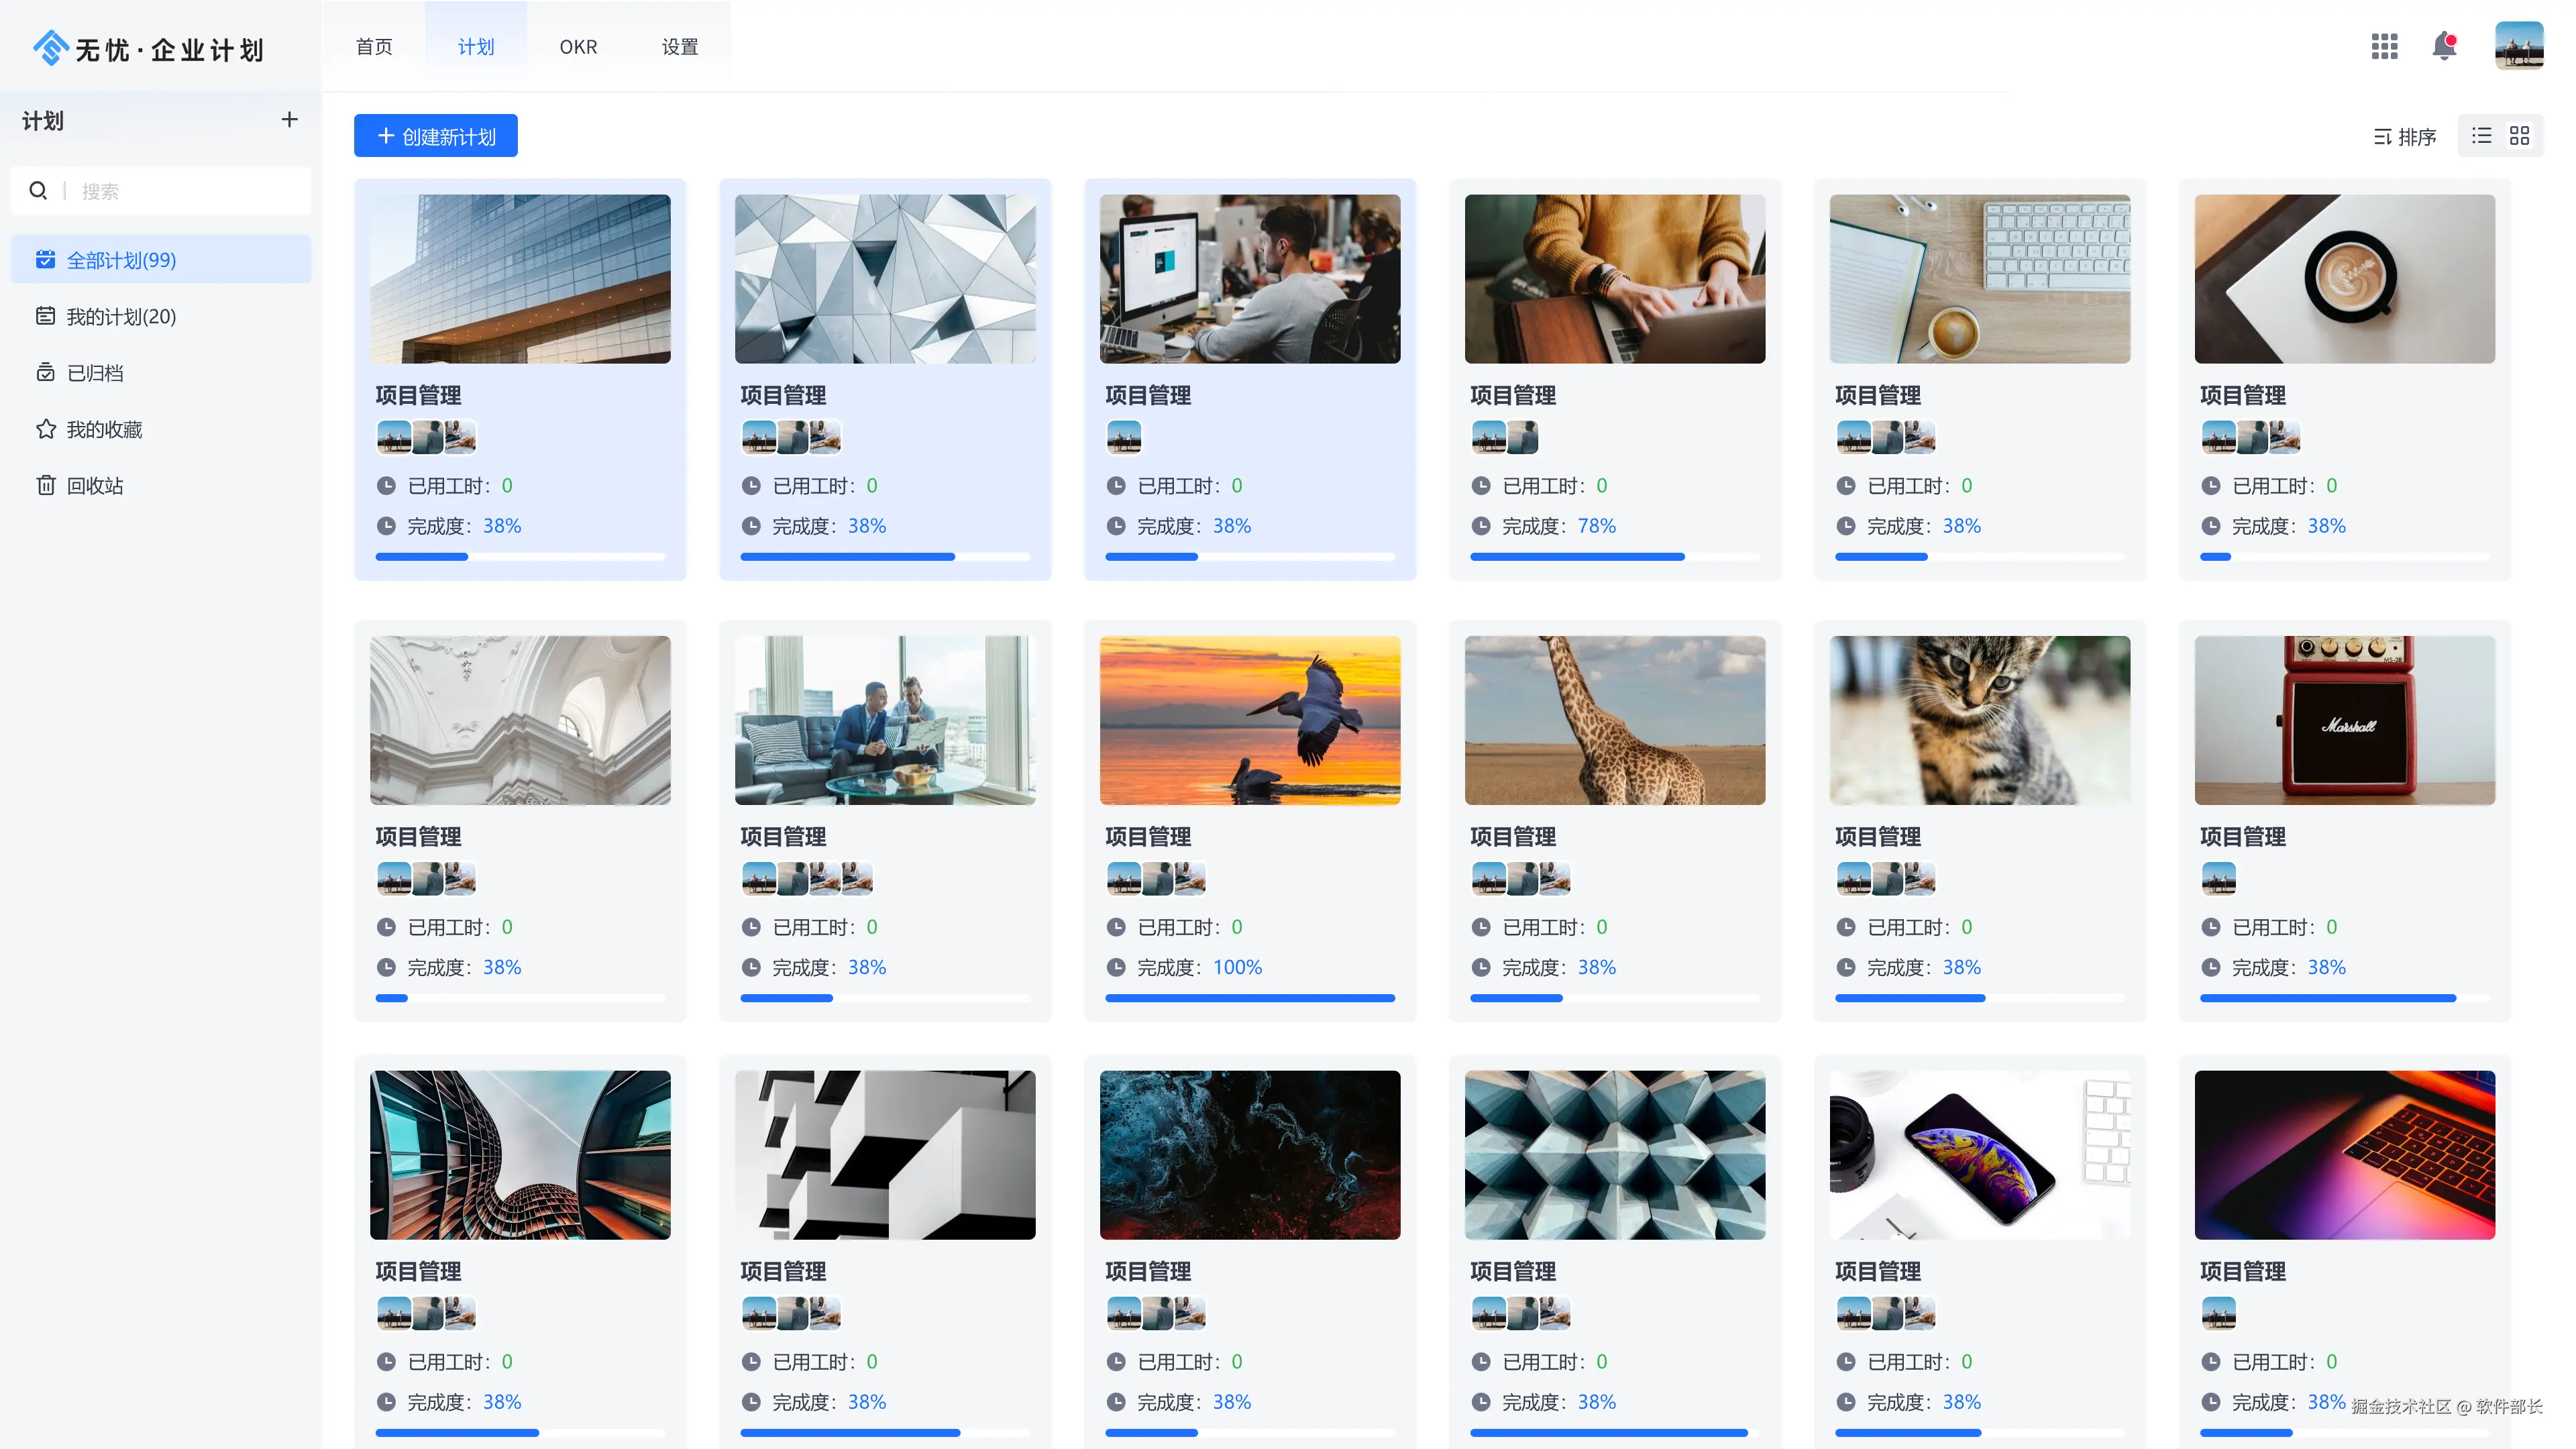Switch to the OKR tab

(x=578, y=47)
